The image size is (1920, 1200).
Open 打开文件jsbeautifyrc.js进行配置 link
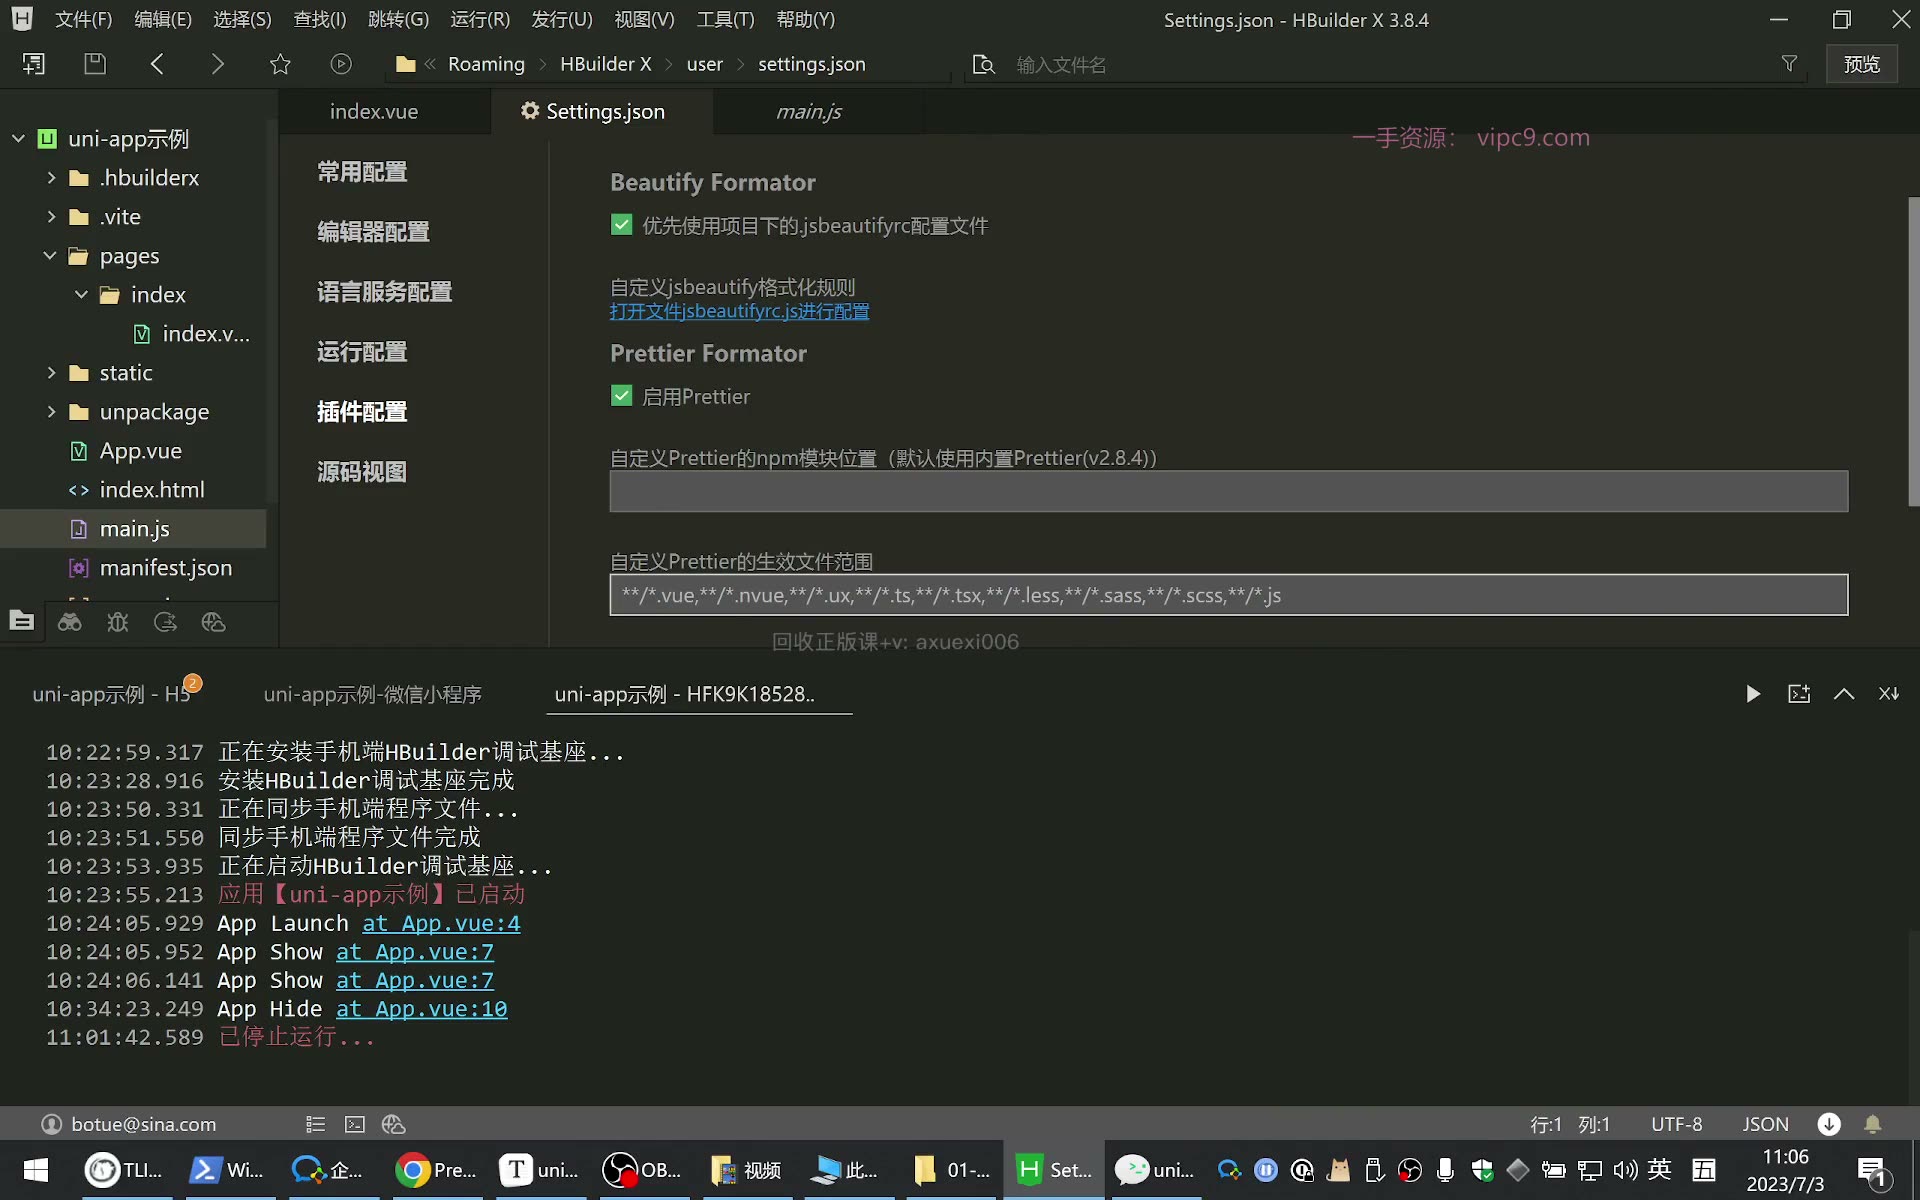click(739, 311)
